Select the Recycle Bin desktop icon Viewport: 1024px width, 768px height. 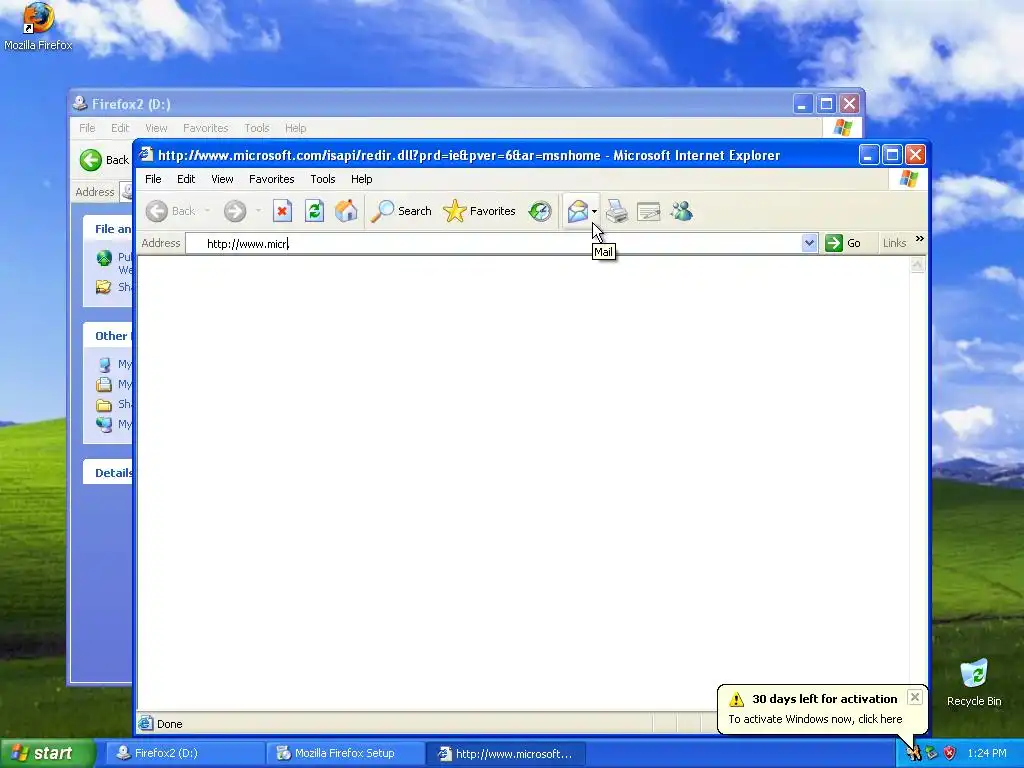click(974, 682)
